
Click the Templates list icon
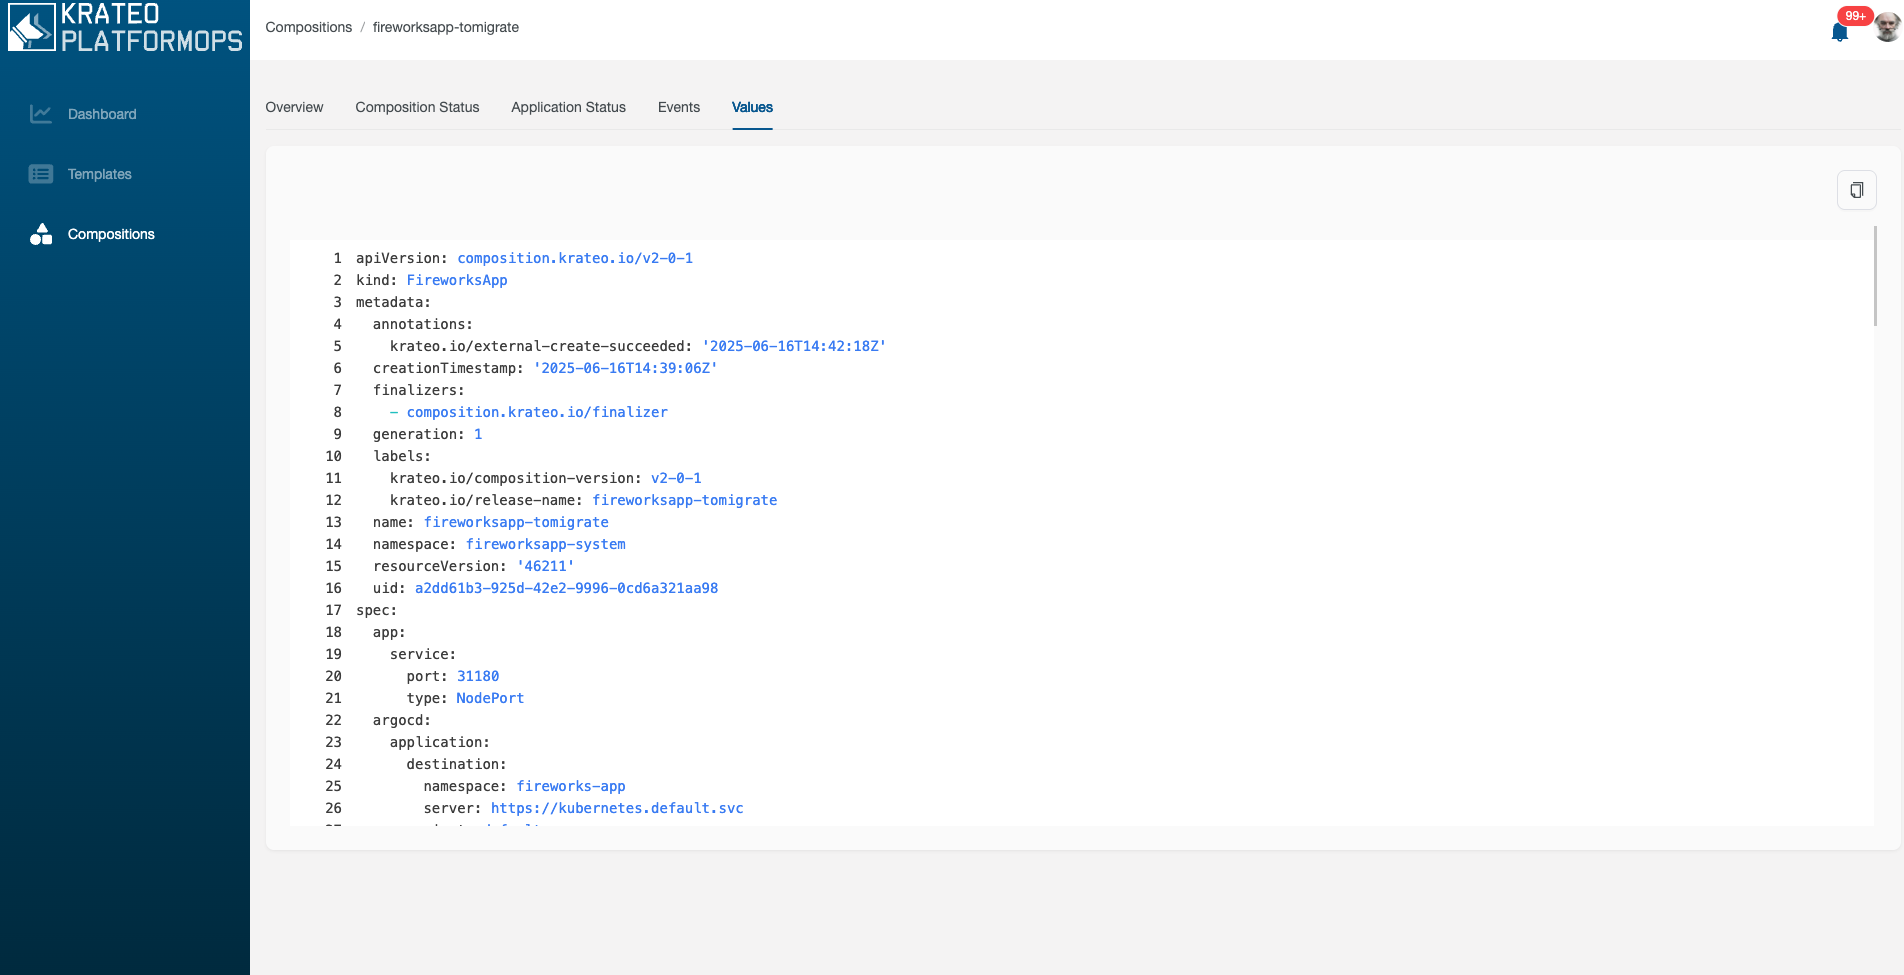(x=41, y=174)
